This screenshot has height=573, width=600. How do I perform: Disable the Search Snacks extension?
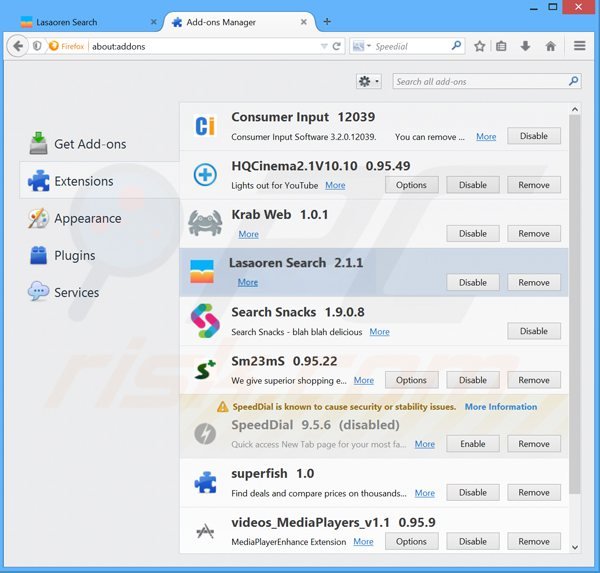click(534, 331)
